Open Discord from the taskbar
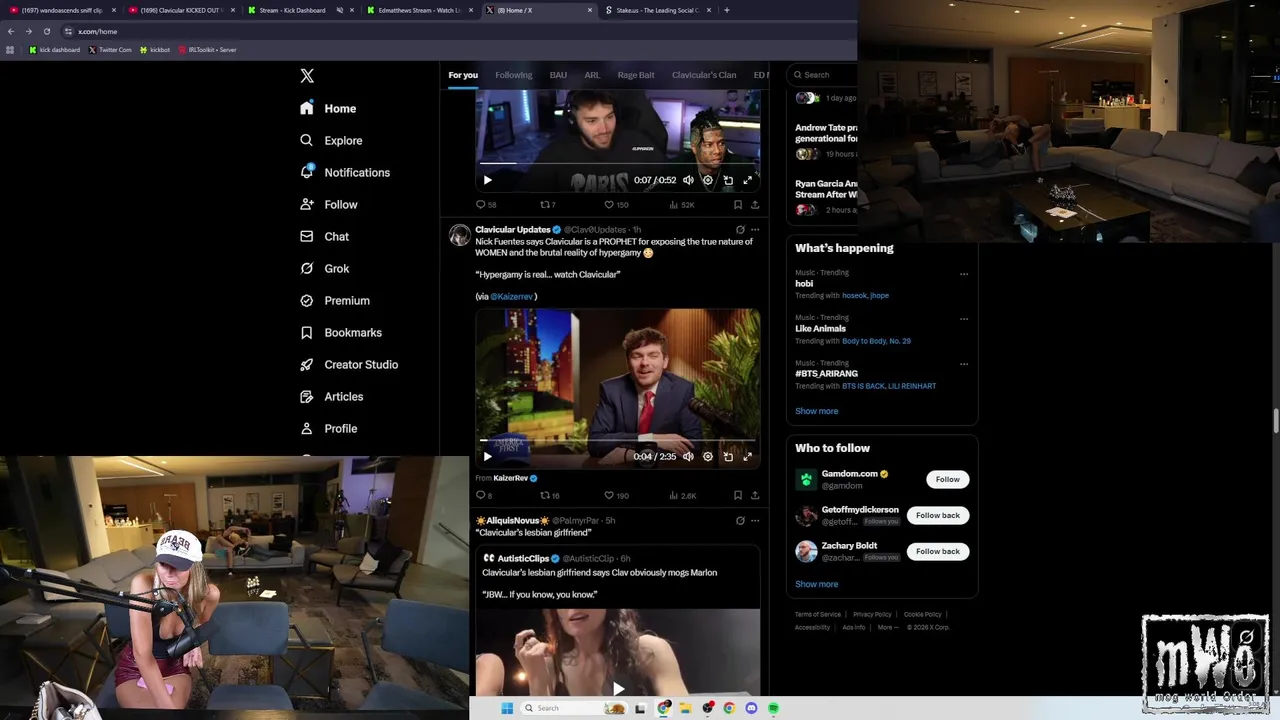This screenshot has height=720, width=1280. [x=751, y=708]
